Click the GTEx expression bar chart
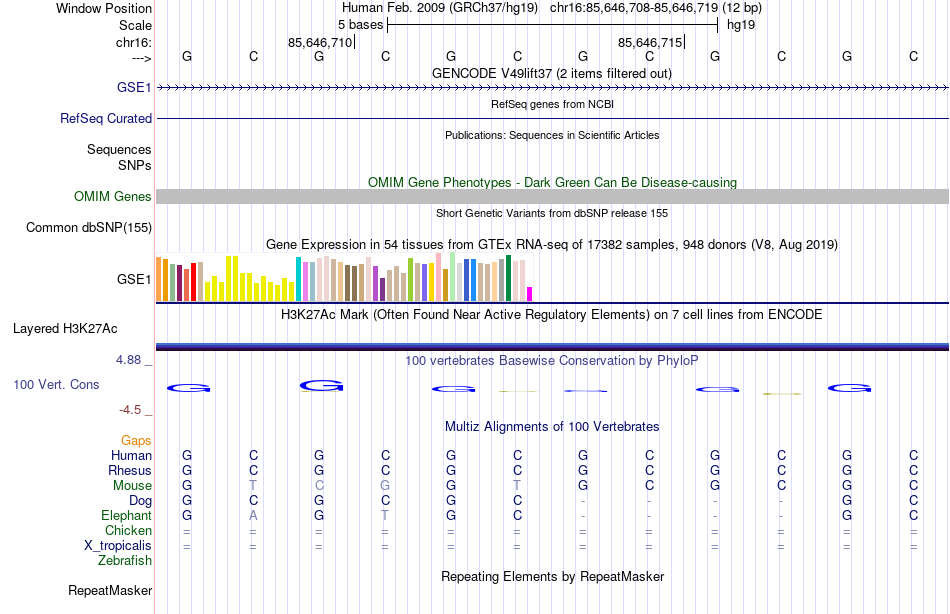Viewport: 950px width, 614px height. pos(344,278)
